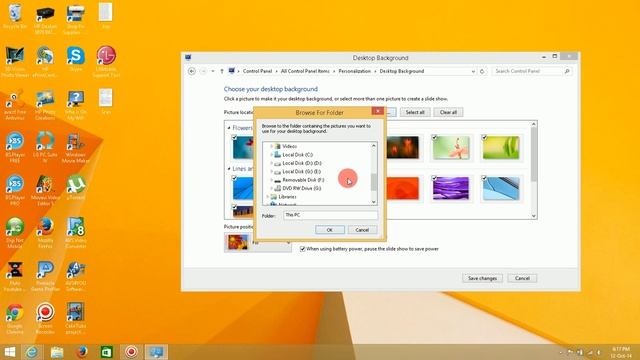Select Local Disk (G:) (E:) in folder tree
Screen dimensions: 640x360
301,171
